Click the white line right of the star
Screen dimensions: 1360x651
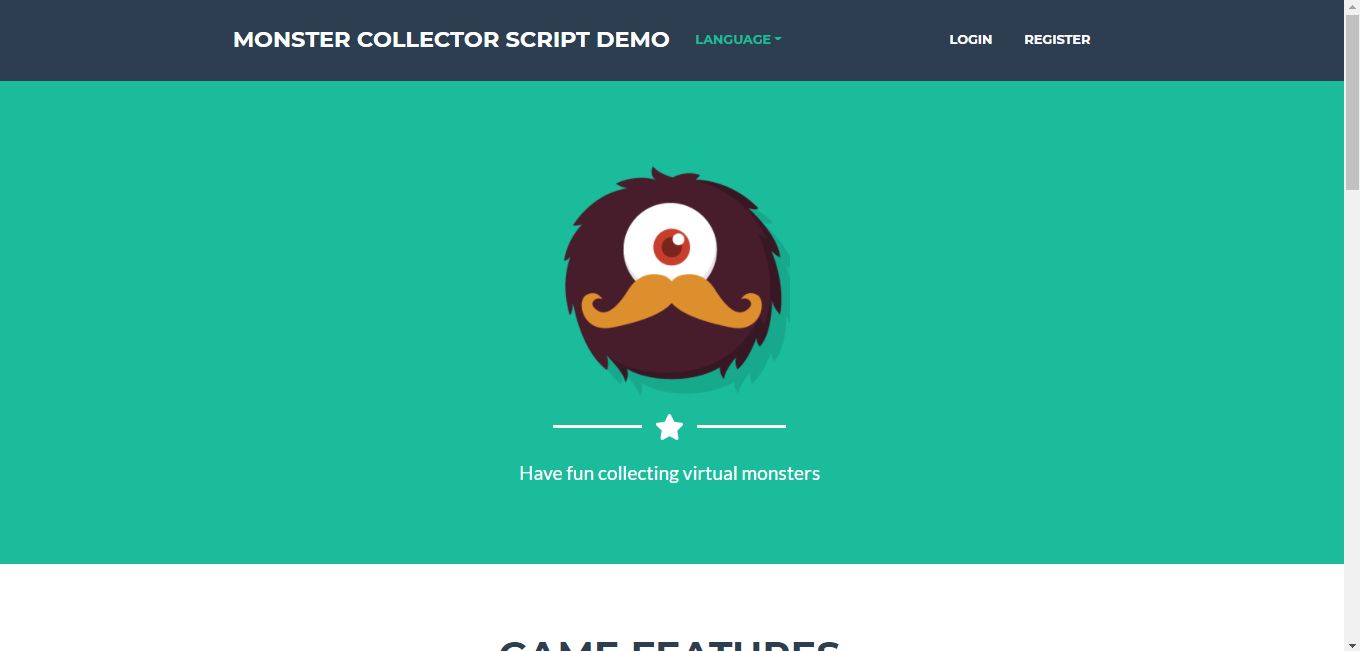pyautogui.click(x=741, y=426)
